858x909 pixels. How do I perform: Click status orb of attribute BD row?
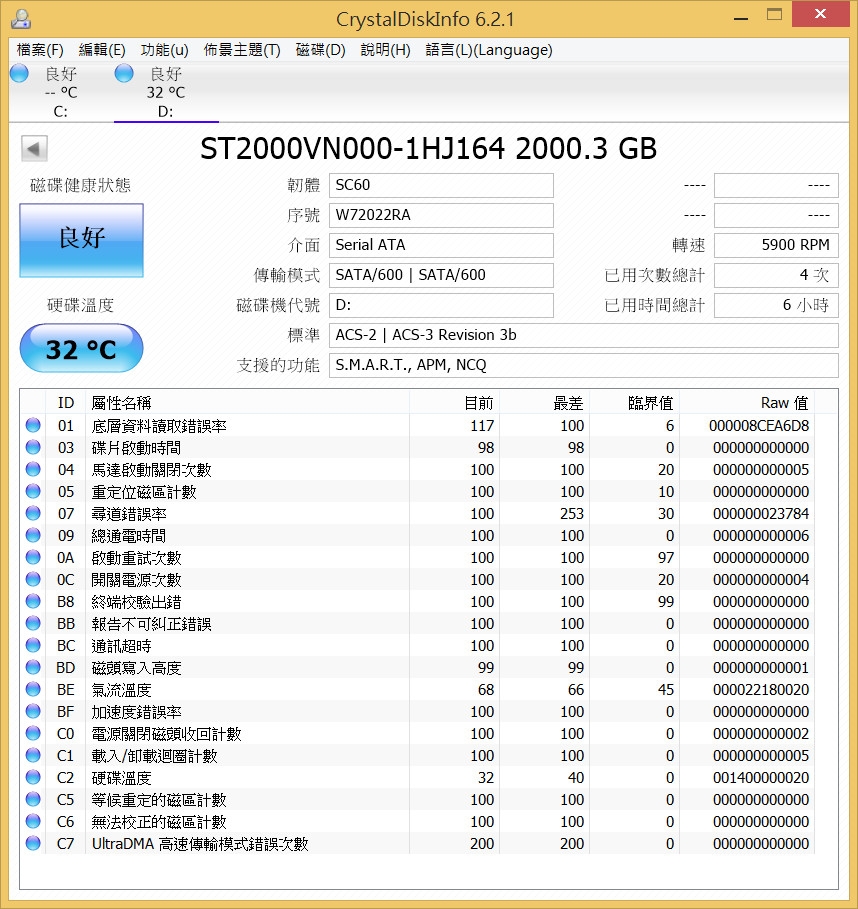tap(33, 668)
